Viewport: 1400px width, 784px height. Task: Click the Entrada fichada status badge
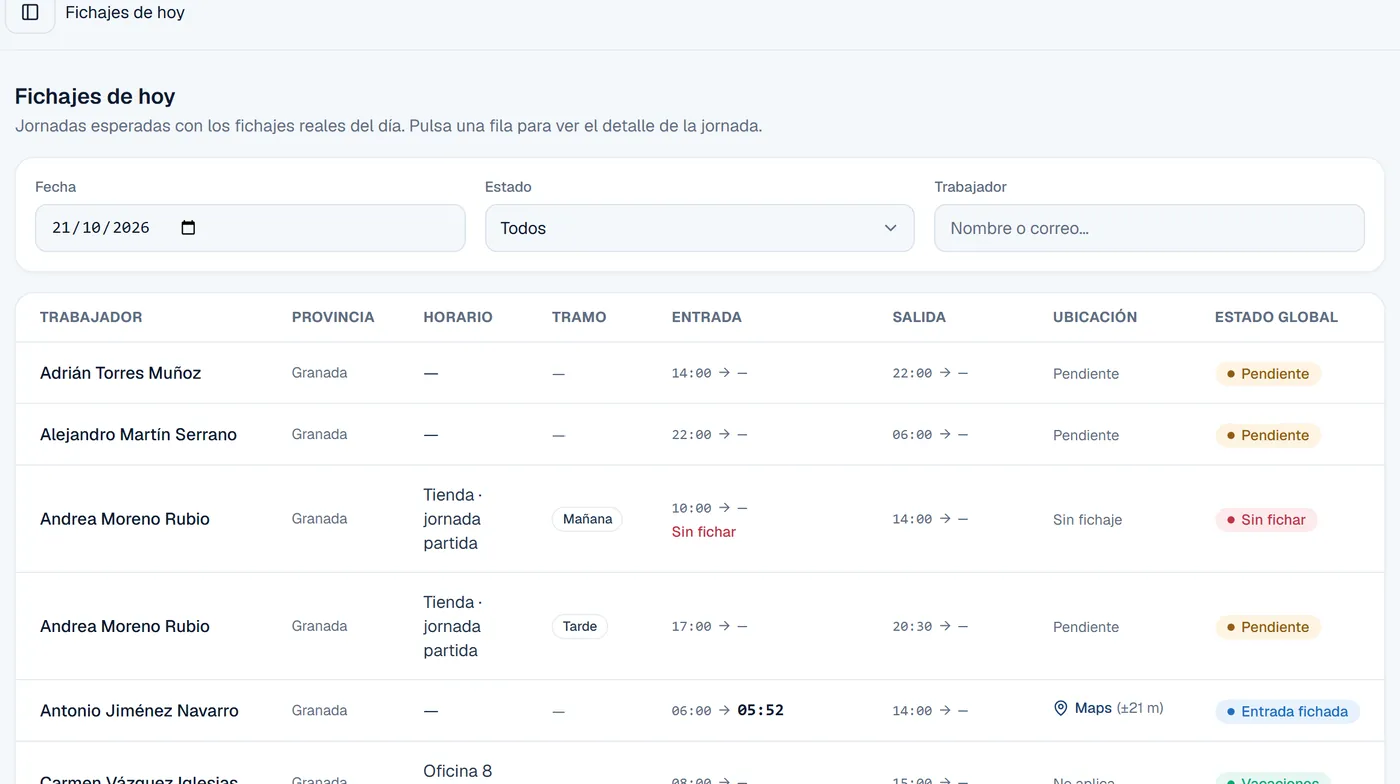click(1287, 712)
